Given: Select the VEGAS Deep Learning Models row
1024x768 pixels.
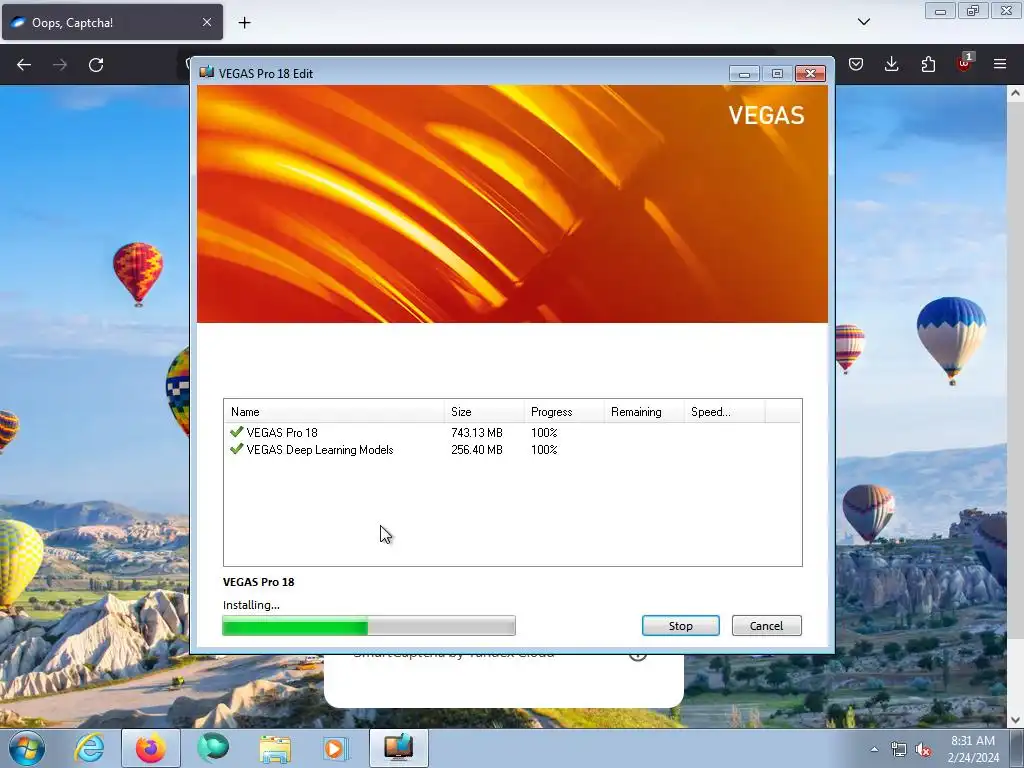Looking at the screenshot, I should [513, 449].
